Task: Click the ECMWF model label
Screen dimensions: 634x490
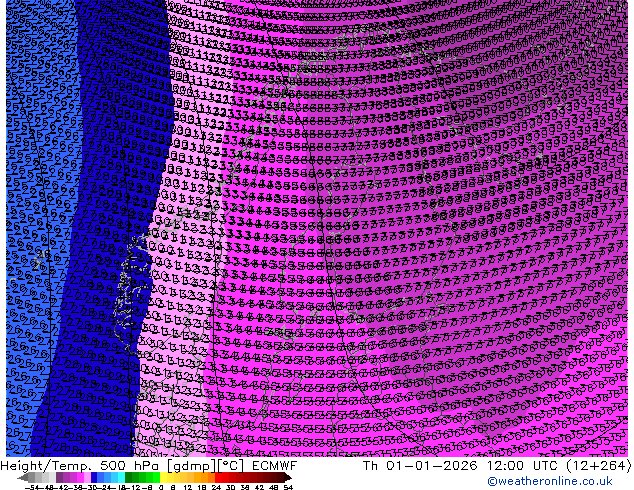Action: (275, 466)
